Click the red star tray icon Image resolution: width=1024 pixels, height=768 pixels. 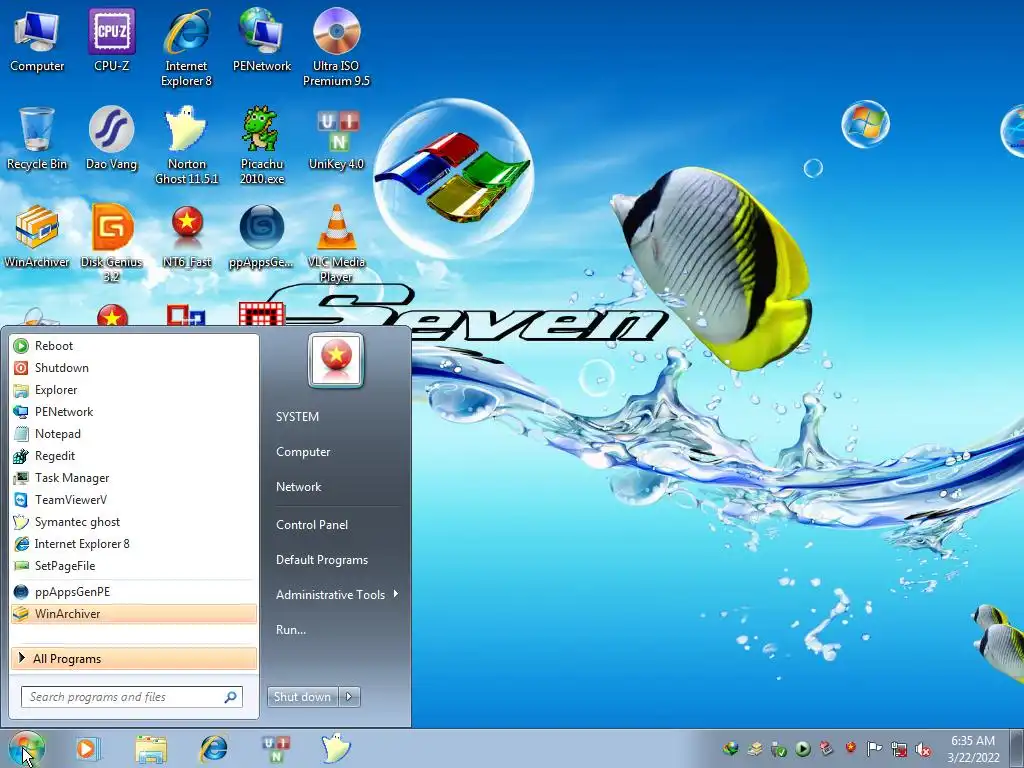tap(850, 747)
